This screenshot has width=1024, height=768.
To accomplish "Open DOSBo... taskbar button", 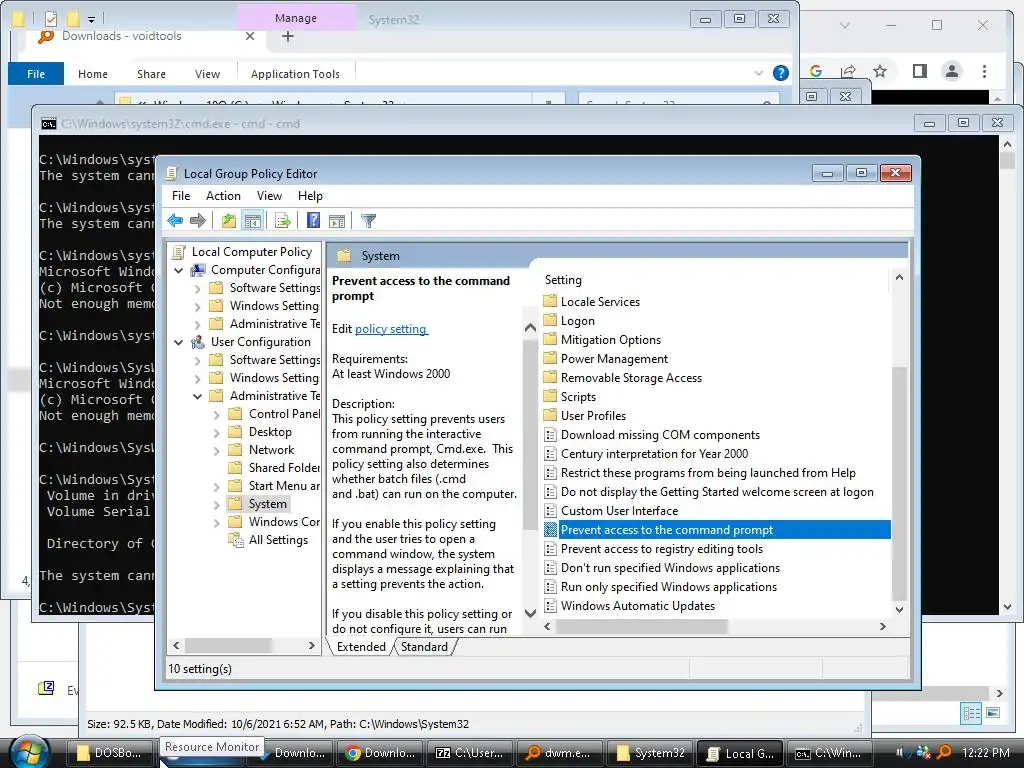I will tap(110, 753).
